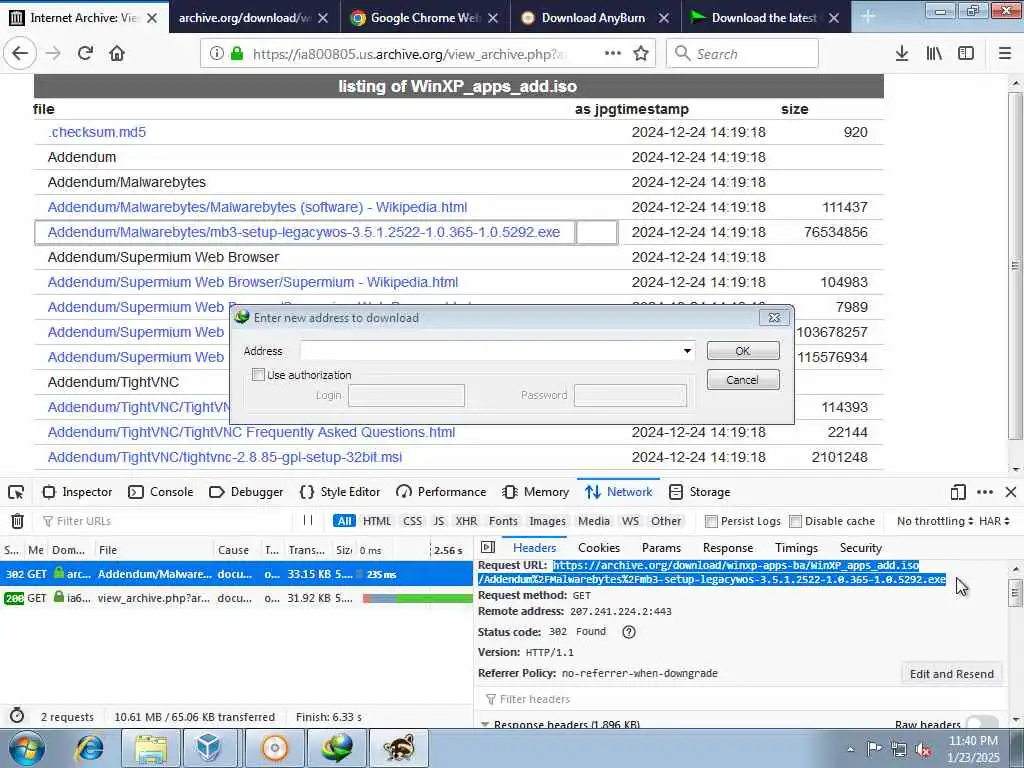Open the .checksum.md5 file link

(97, 132)
